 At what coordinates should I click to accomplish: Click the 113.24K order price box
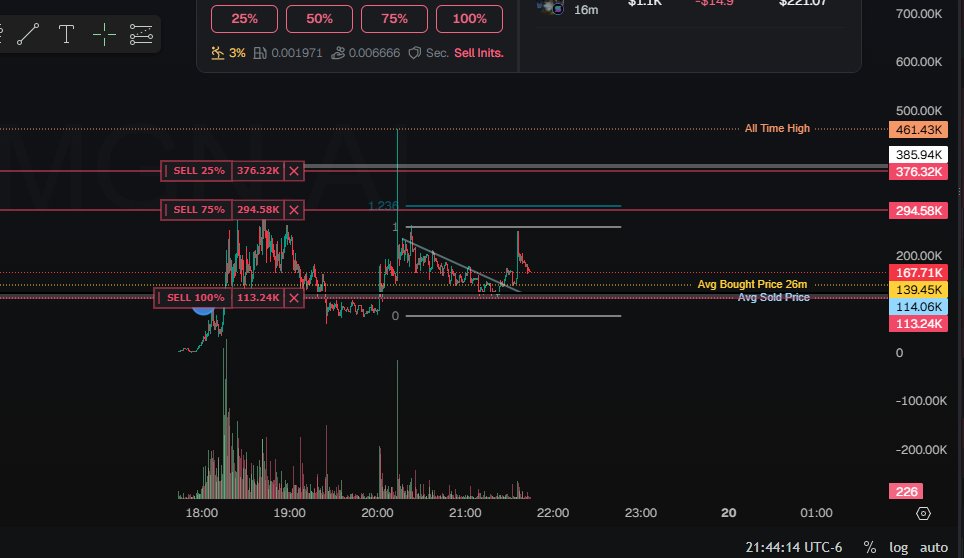(258, 297)
